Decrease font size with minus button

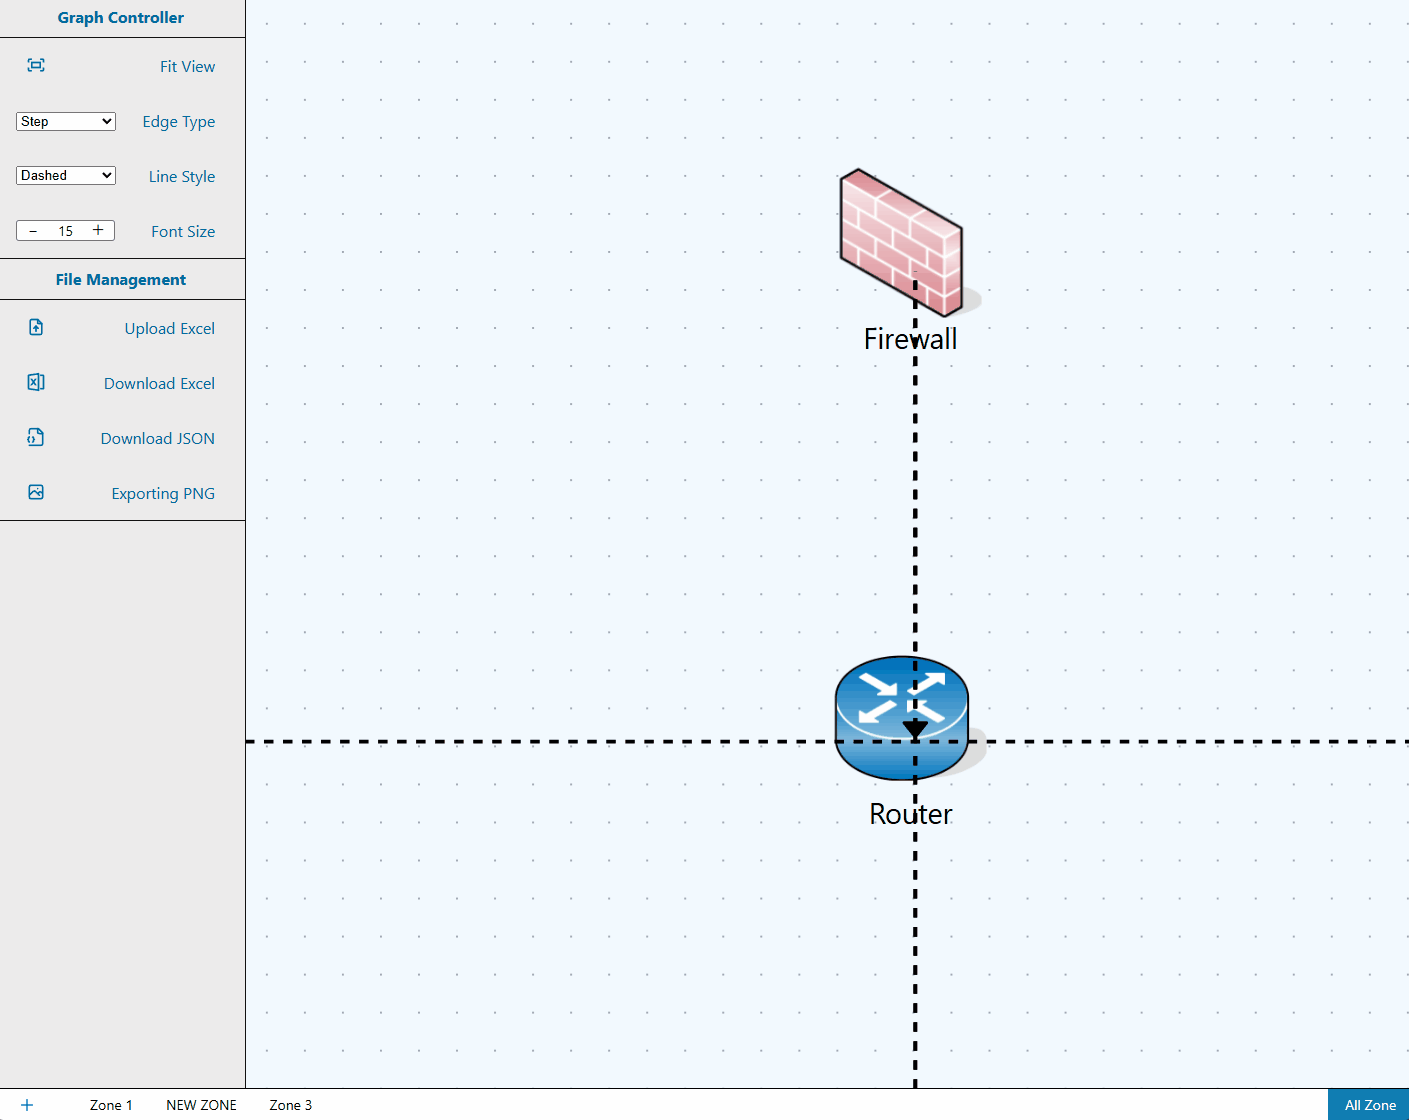coord(33,231)
